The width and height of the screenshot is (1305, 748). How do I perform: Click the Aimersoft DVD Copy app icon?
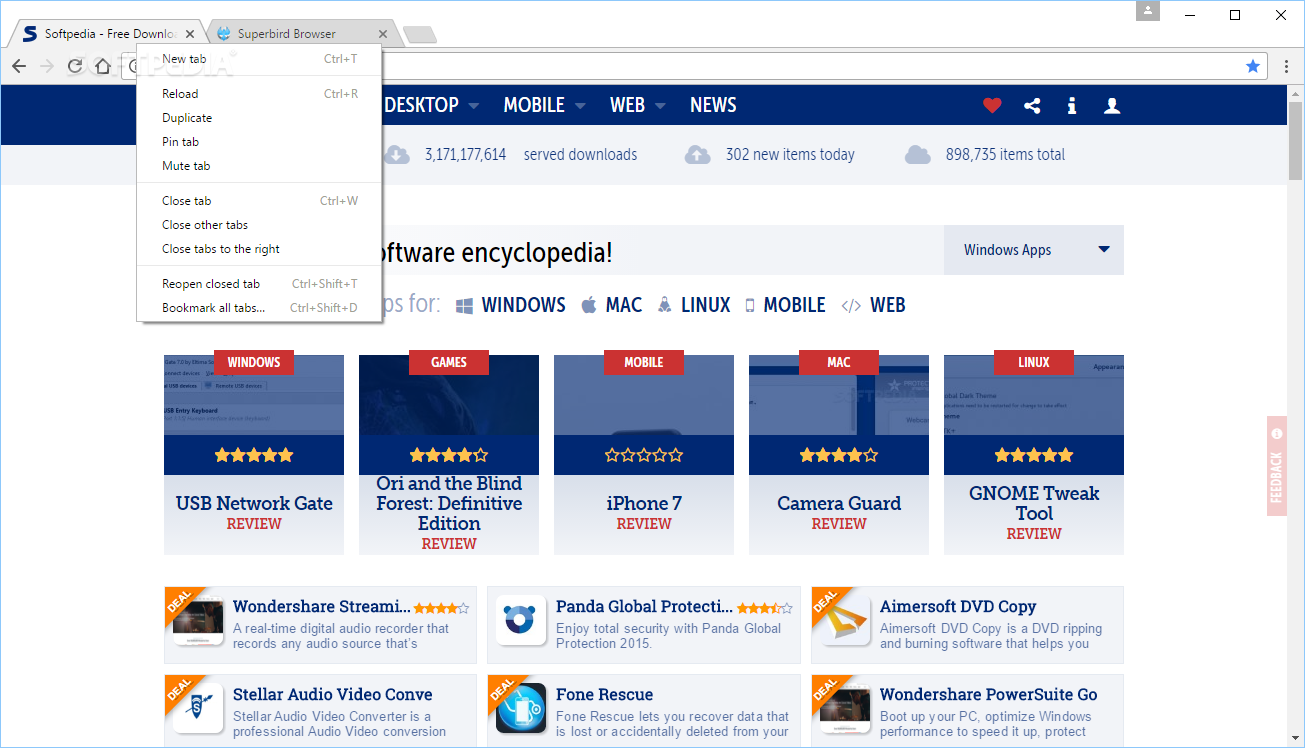[x=845, y=621]
